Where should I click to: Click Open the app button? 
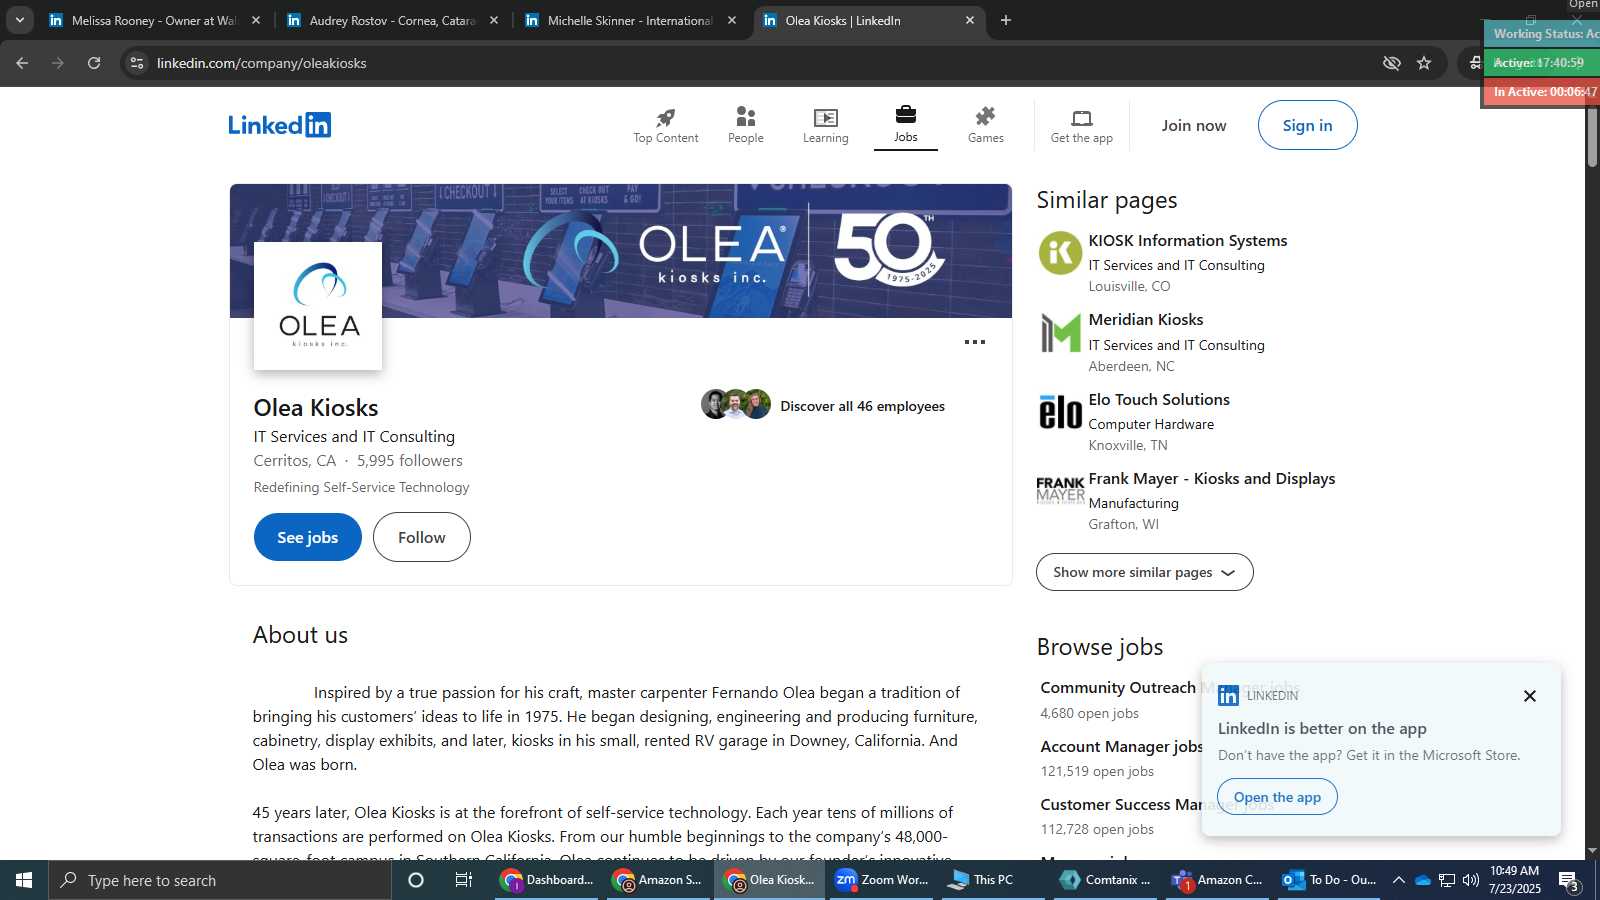click(x=1277, y=797)
